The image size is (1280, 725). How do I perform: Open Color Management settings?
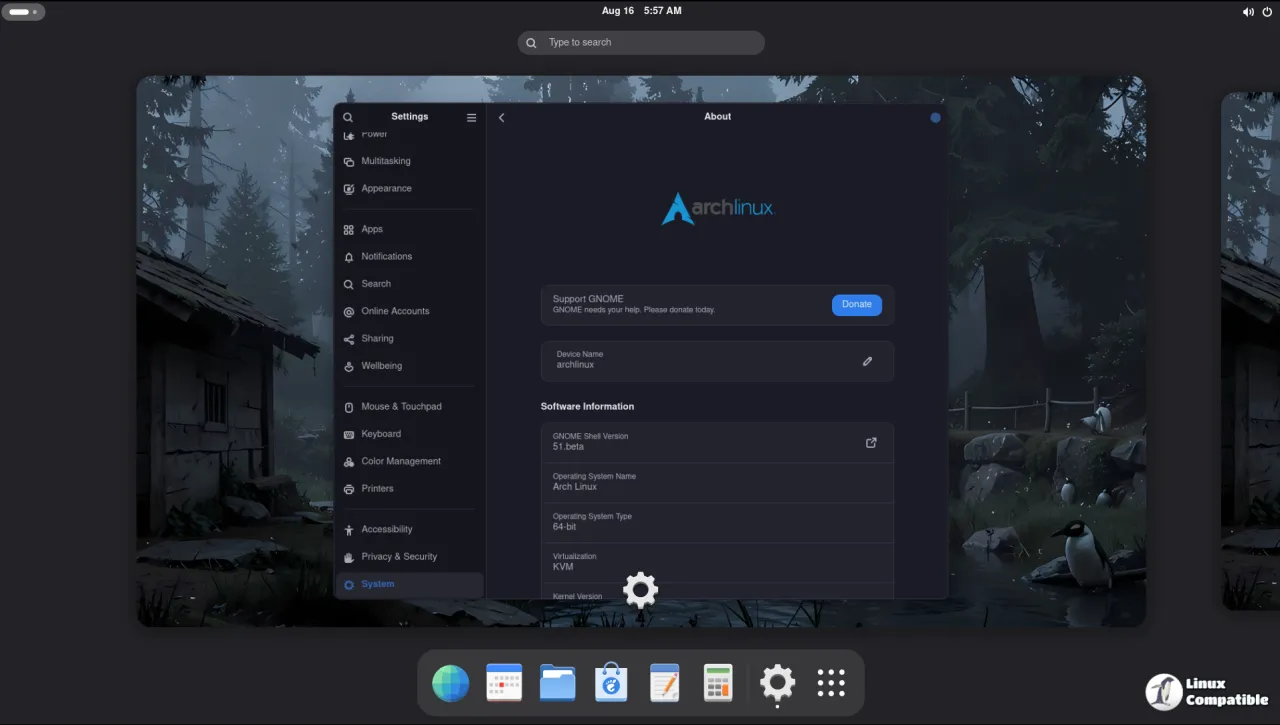pos(408,461)
